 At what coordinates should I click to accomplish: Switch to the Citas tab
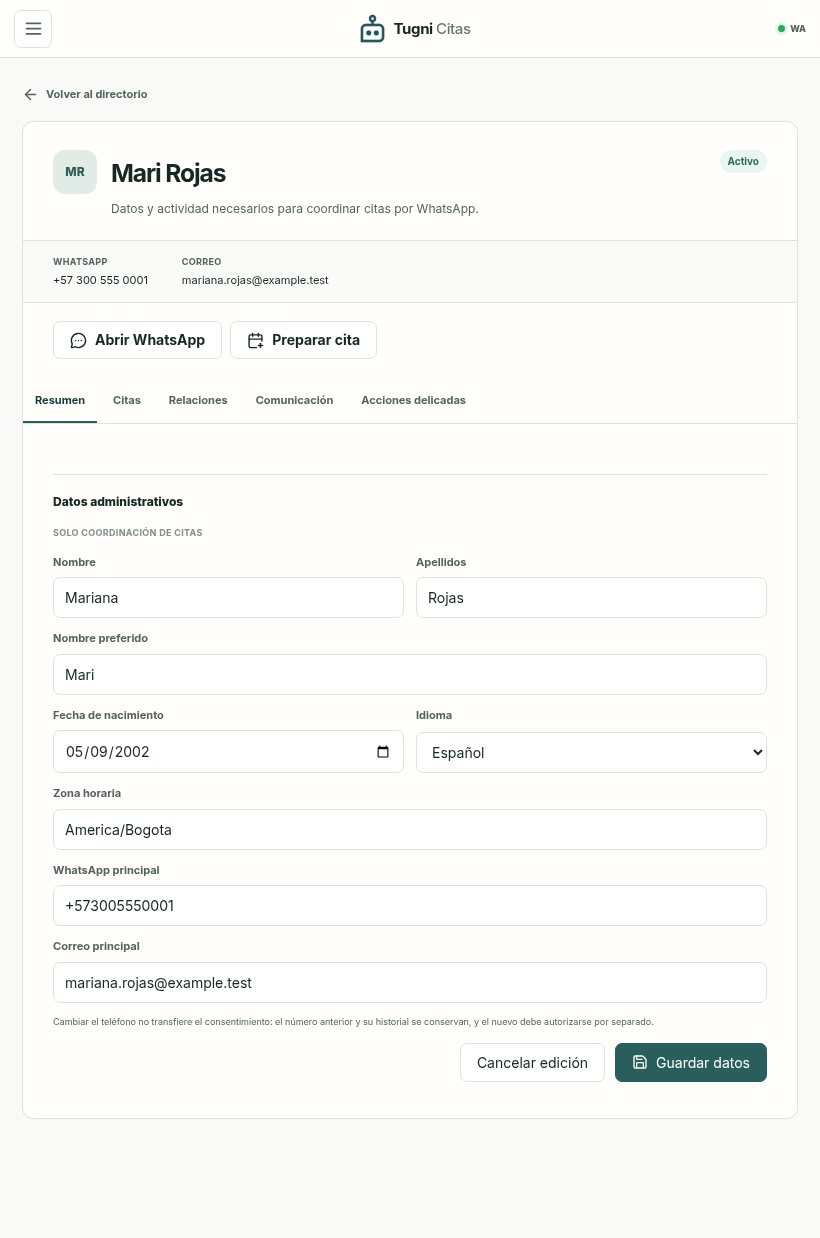pyautogui.click(x=127, y=400)
